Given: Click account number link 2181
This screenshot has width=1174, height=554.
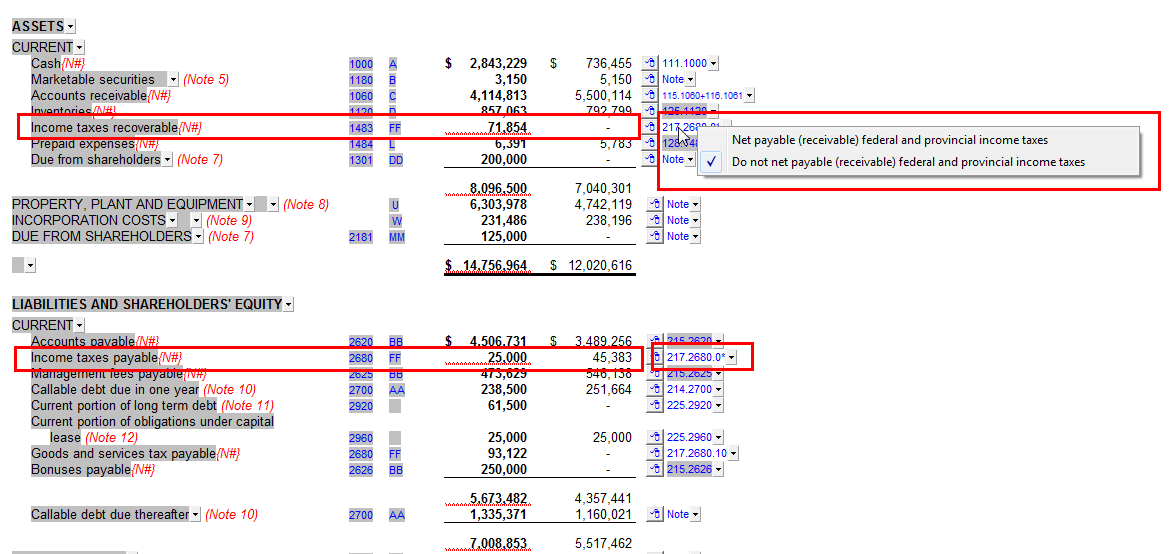Looking at the screenshot, I should coord(361,237).
